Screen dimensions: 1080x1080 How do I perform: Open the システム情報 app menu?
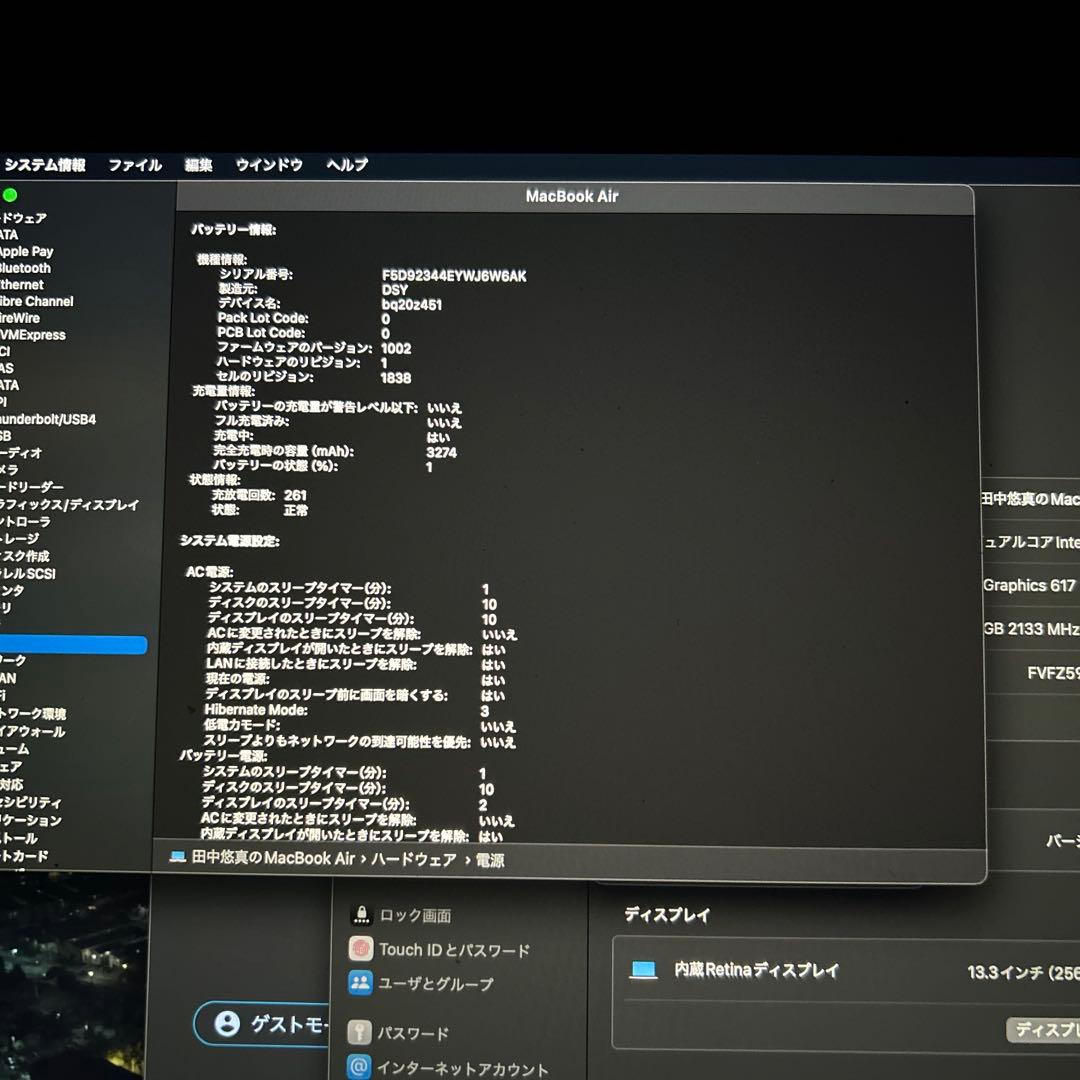[45, 165]
